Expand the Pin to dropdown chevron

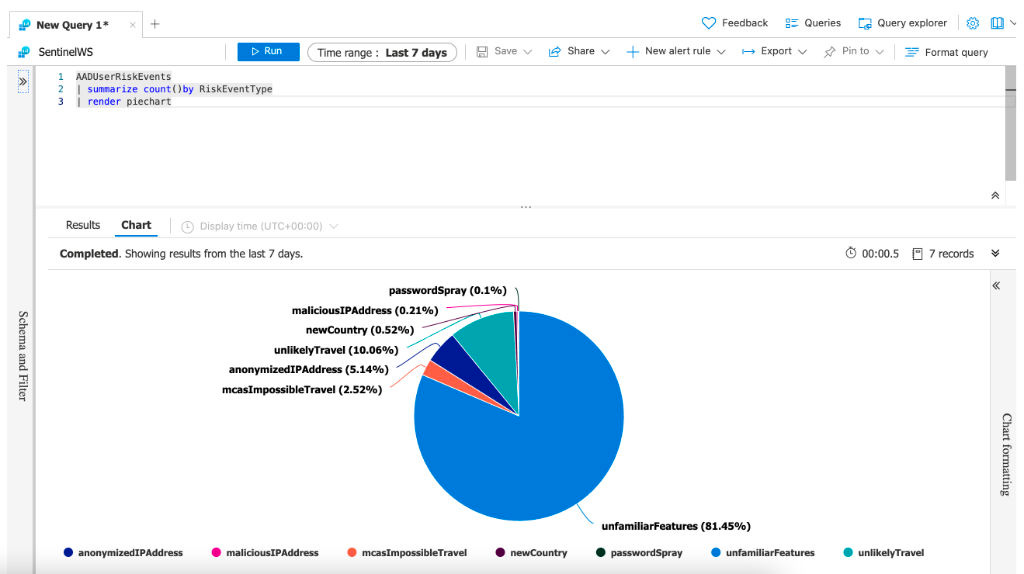[x=880, y=52]
